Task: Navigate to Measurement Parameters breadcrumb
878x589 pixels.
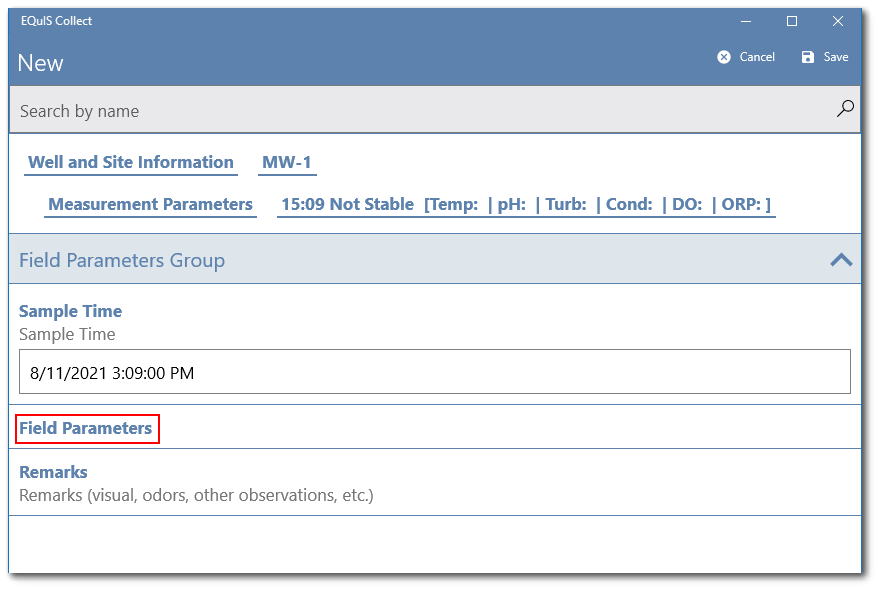Action: click(x=150, y=204)
